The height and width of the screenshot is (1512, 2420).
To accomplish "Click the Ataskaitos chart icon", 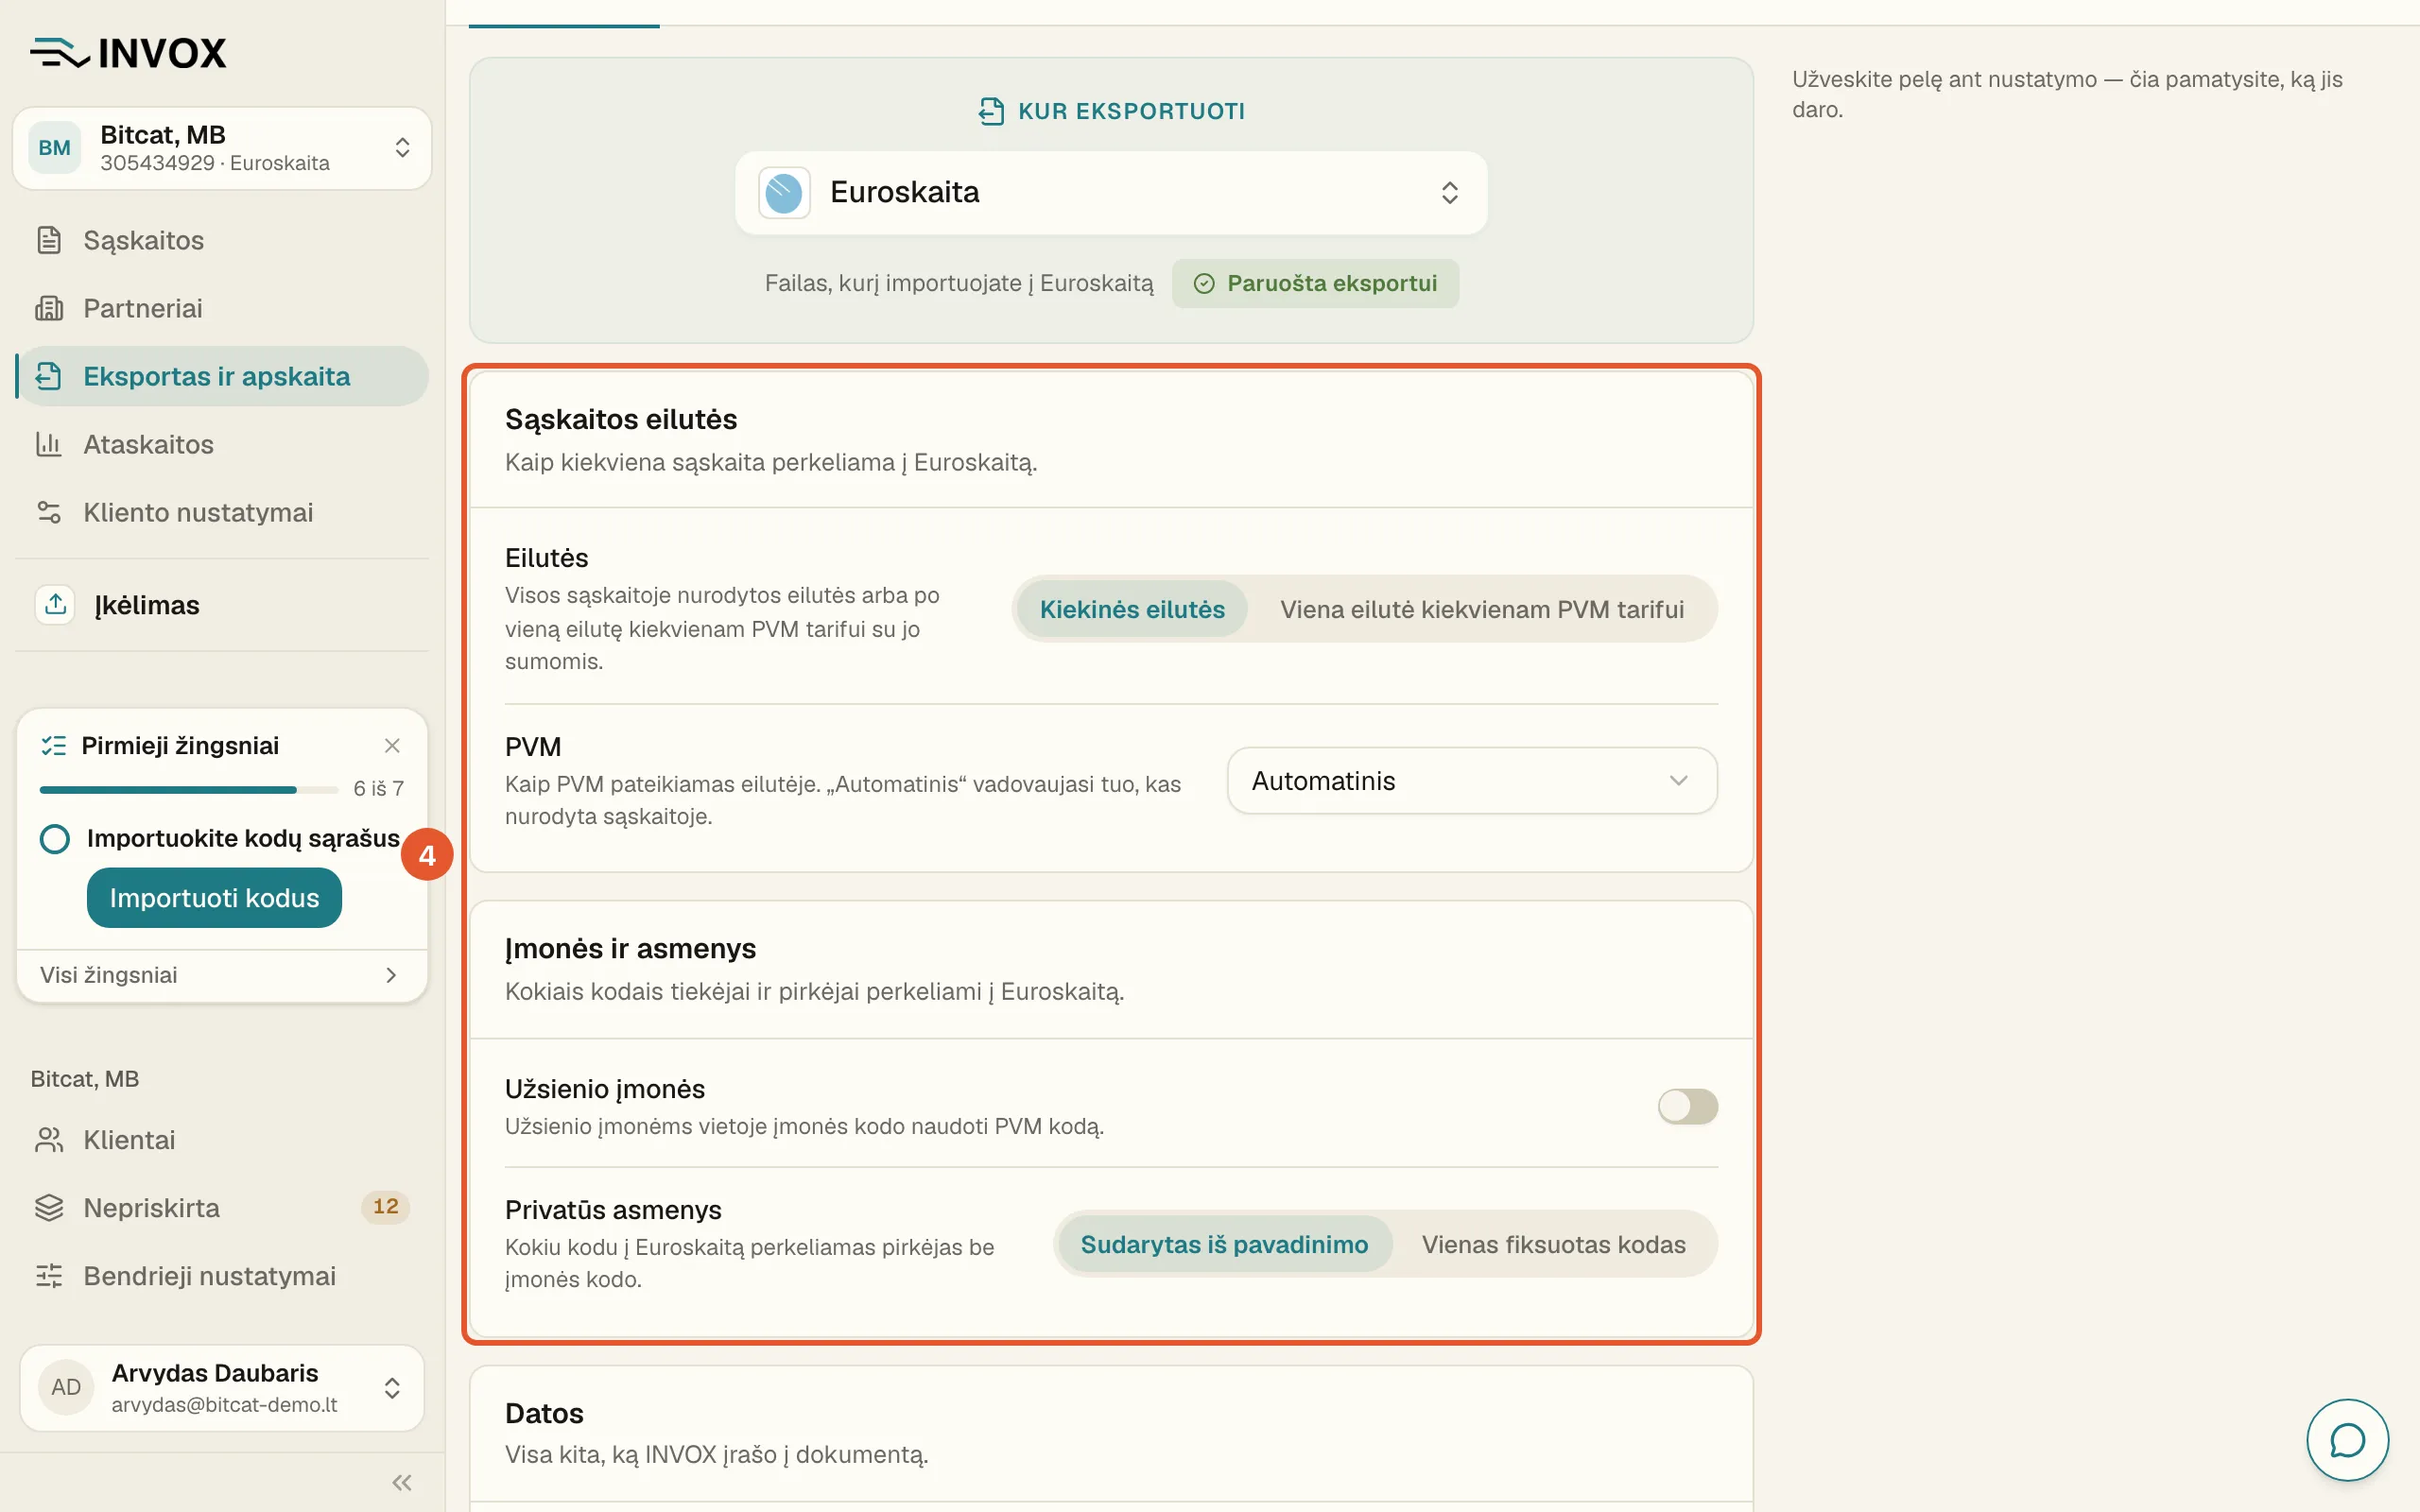I will click(x=49, y=444).
